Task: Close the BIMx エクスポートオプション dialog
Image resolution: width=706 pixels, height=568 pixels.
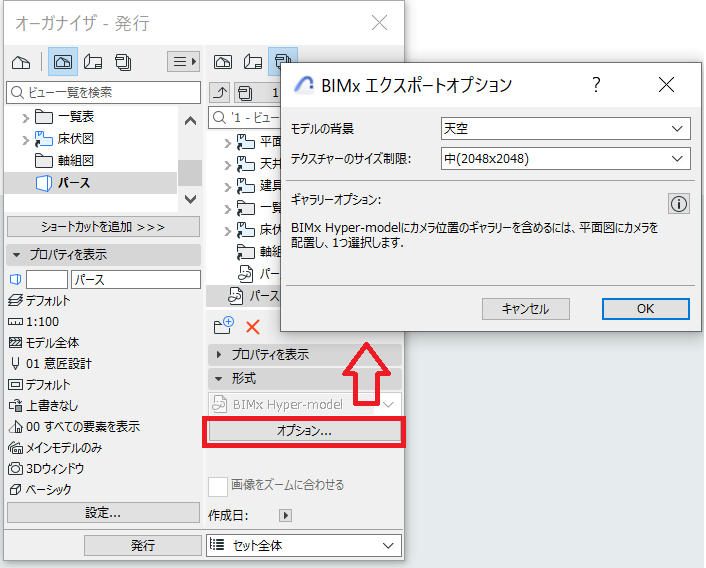Action: pyautogui.click(x=666, y=84)
